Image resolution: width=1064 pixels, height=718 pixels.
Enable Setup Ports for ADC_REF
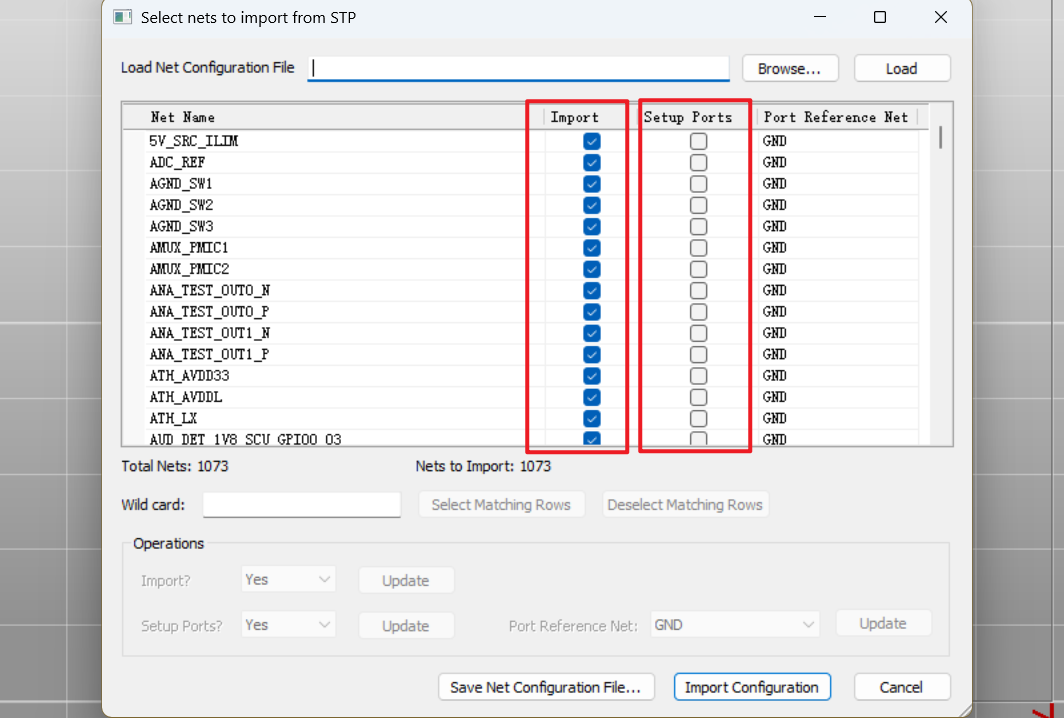click(698, 163)
